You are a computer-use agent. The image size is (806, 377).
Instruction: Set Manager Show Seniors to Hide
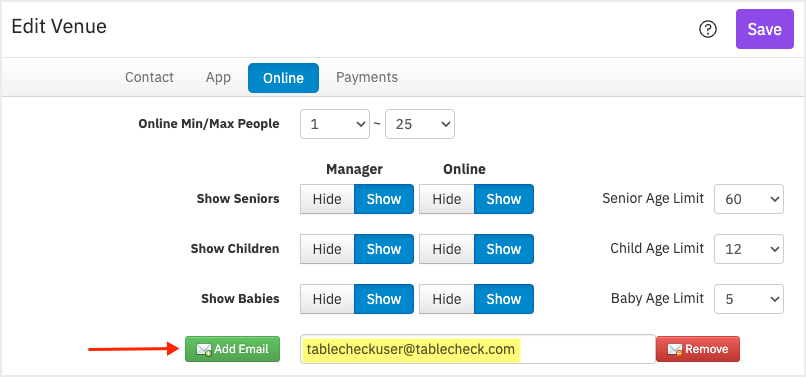327,199
